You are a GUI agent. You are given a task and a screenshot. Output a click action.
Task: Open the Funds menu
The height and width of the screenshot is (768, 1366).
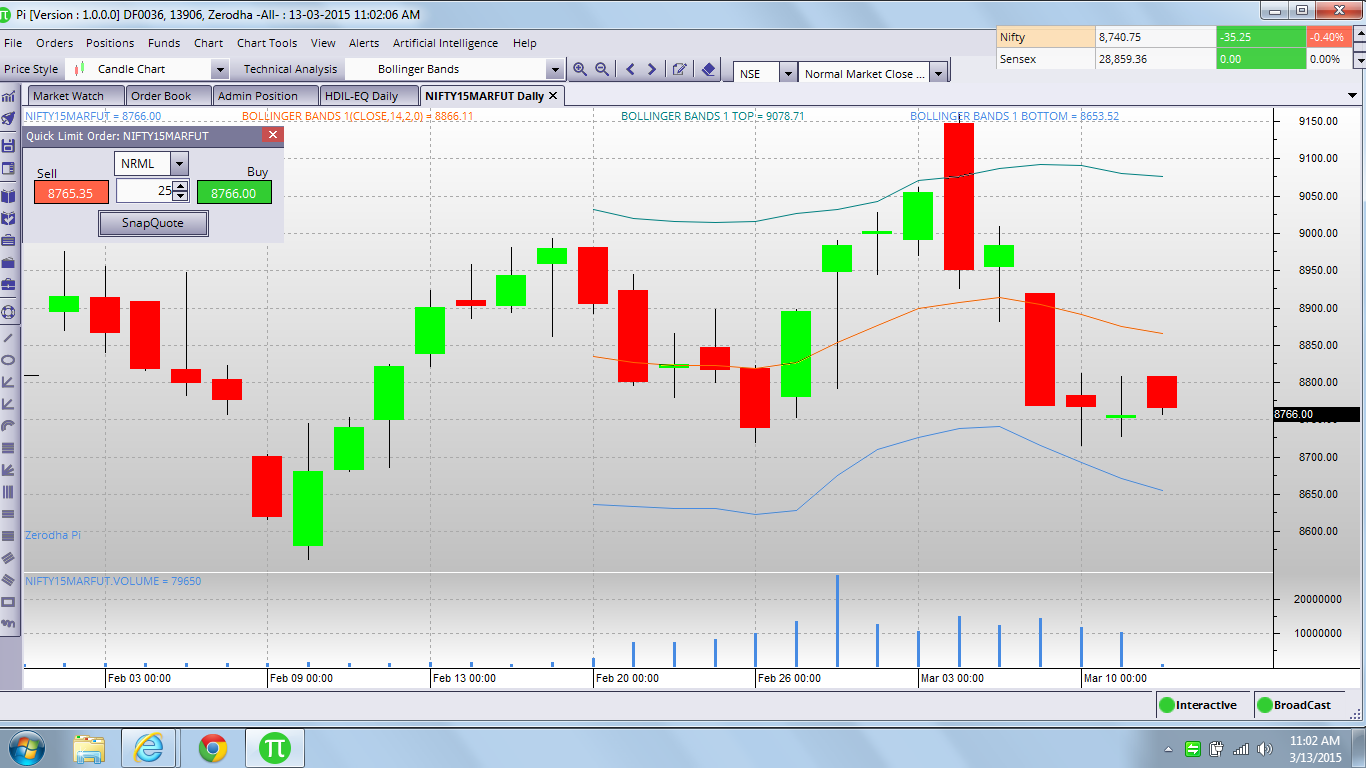point(164,43)
